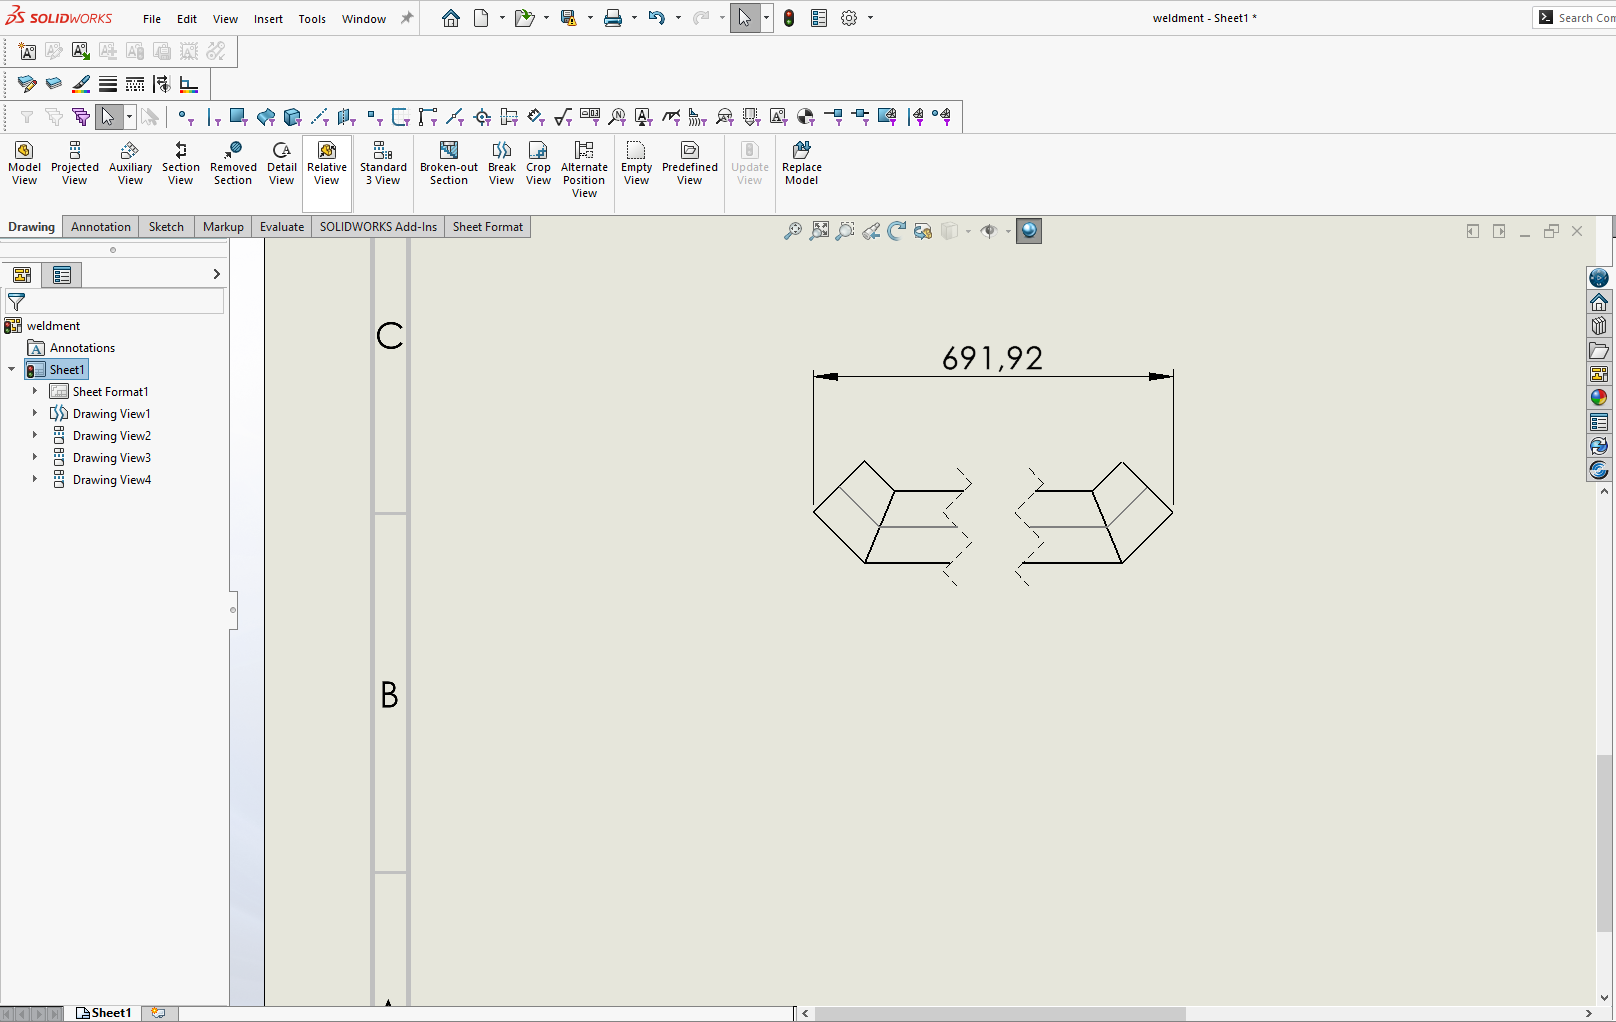Click the Line Color tool
This screenshot has width=1616, height=1022.
point(81,84)
